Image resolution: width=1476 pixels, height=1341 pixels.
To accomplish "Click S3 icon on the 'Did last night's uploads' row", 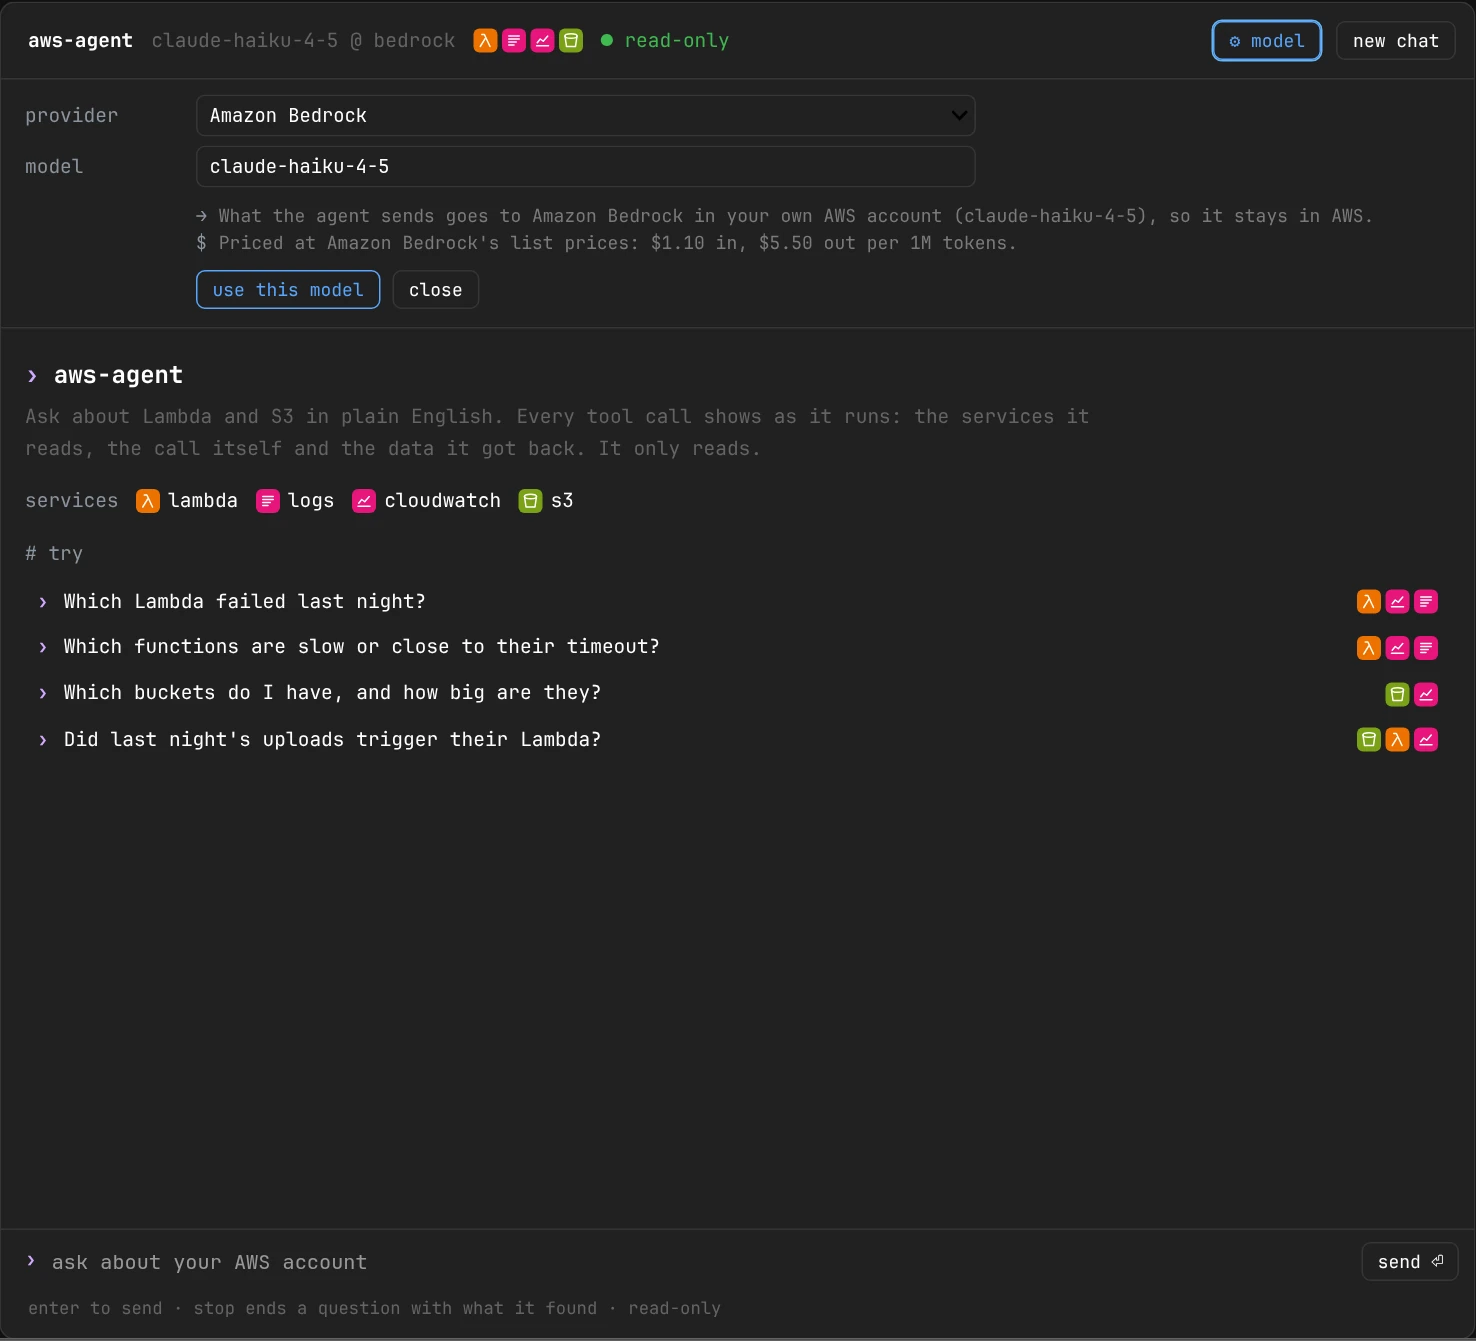I will pyautogui.click(x=1369, y=739).
